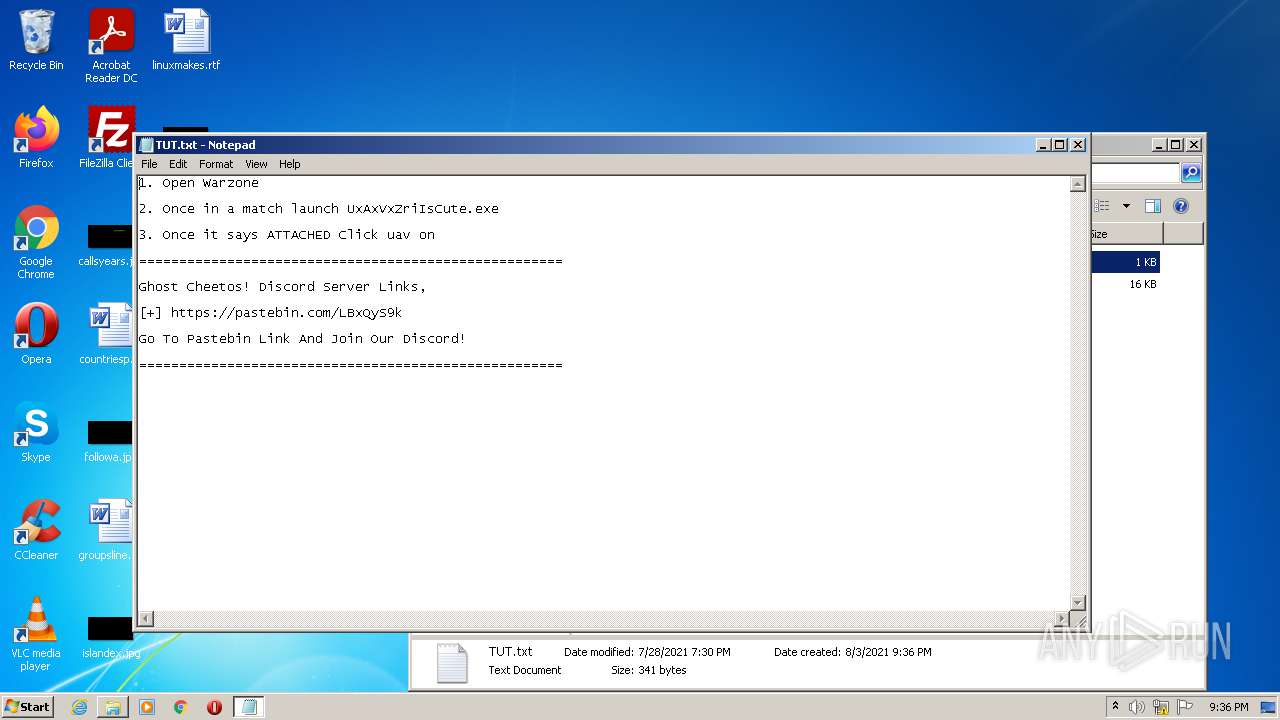The width and height of the screenshot is (1280, 720).
Task: Click the Start button
Action: pyautogui.click(x=27, y=707)
